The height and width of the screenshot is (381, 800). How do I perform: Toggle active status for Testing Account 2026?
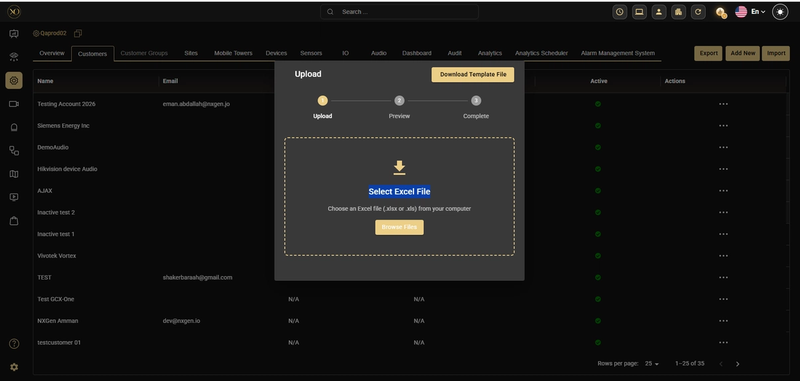(x=597, y=104)
